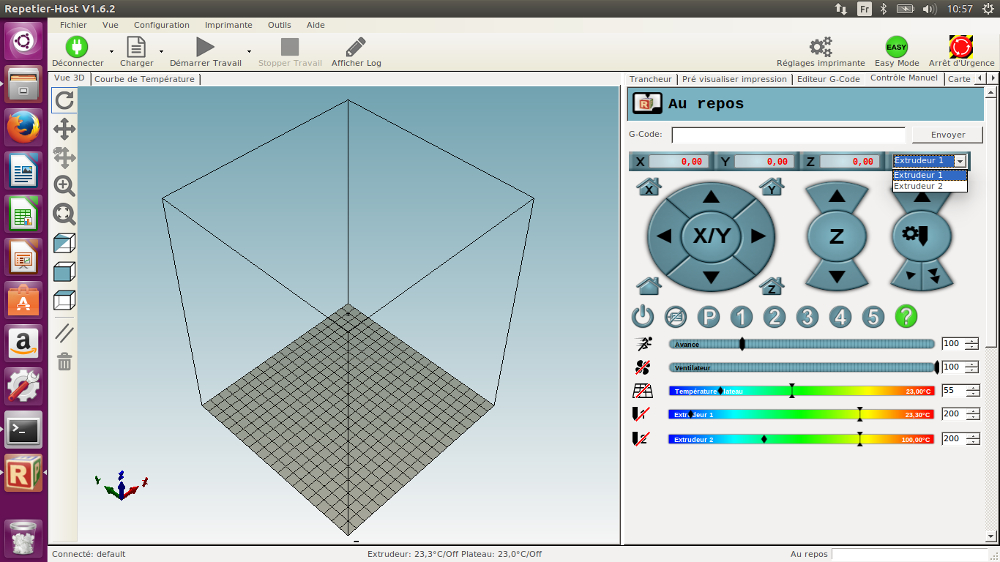Switch to isometric cube view
Image resolution: width=1000 pixels, height=562 pixels.
(x=64, y=243)
